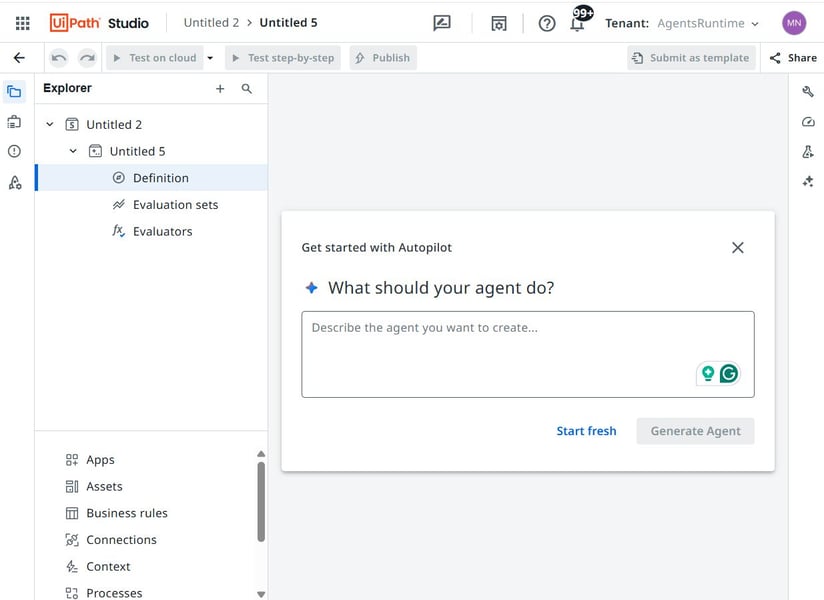Open the gauge icon on right rail

[808, 122]
